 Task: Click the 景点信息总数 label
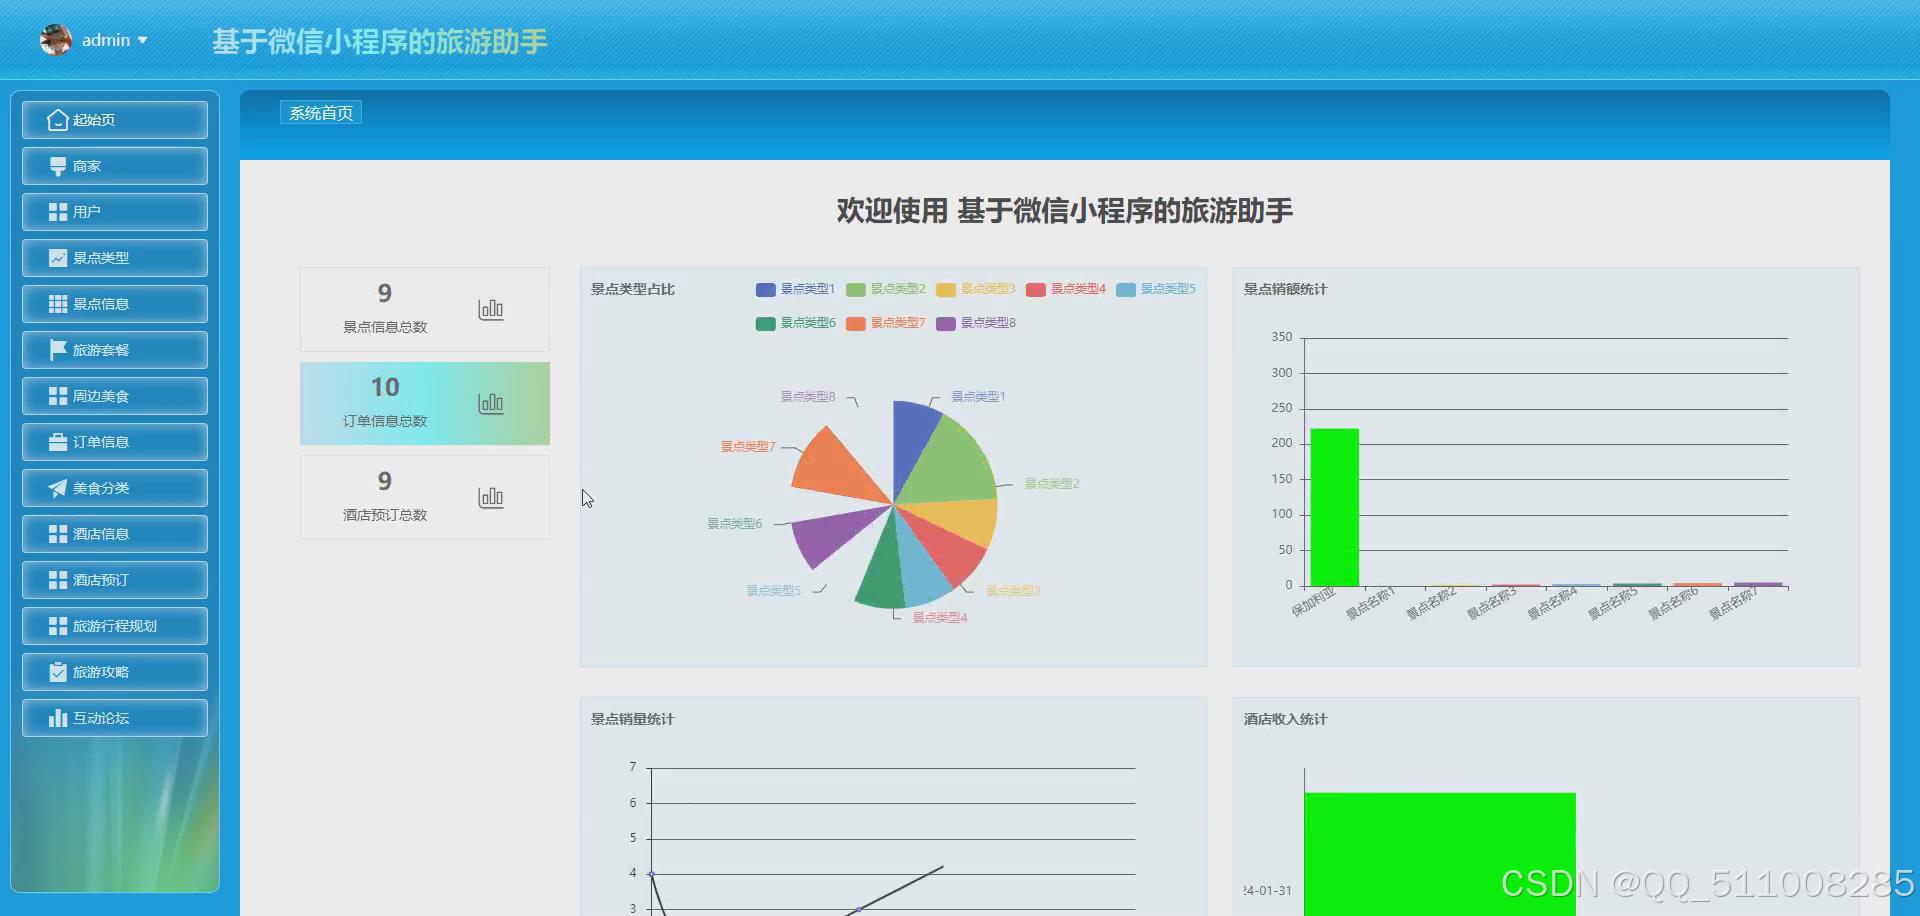click(x=385, y=327)
